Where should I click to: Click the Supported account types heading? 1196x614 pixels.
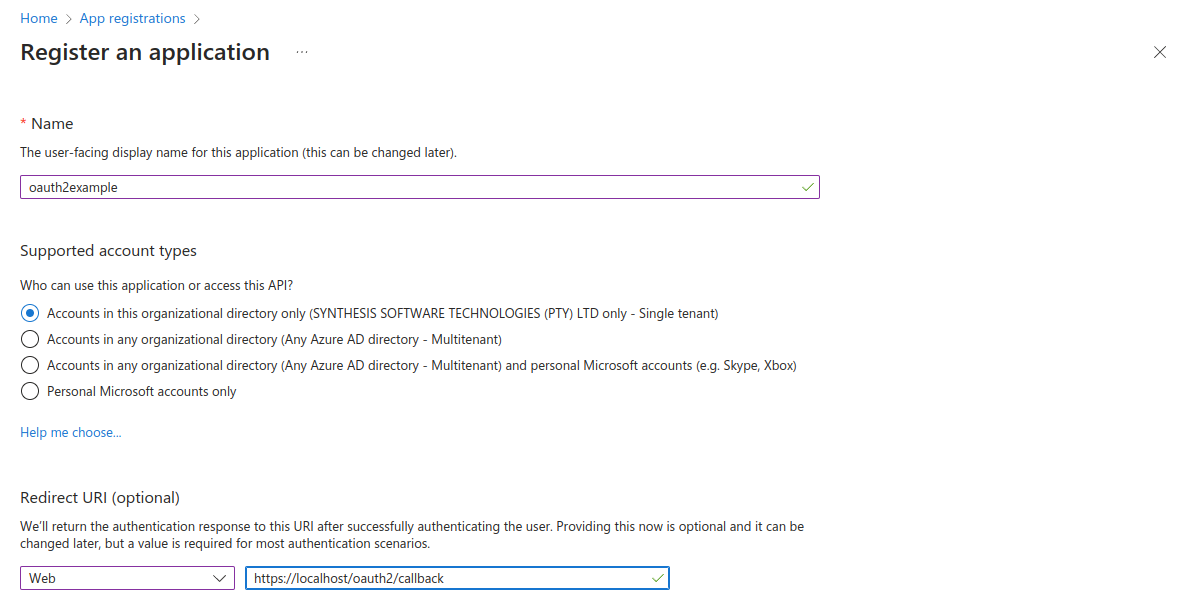(108, 251)
